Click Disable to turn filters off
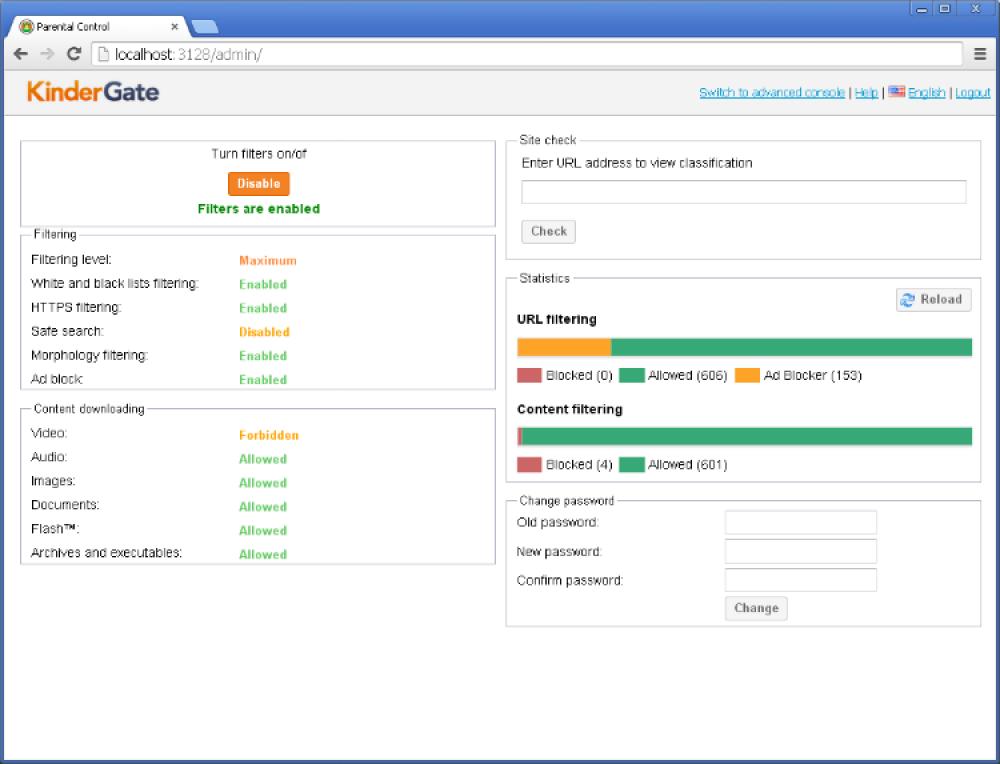The width and height of the screenshot is (1000, 764). pyautogui.click(x=258, y=184)
